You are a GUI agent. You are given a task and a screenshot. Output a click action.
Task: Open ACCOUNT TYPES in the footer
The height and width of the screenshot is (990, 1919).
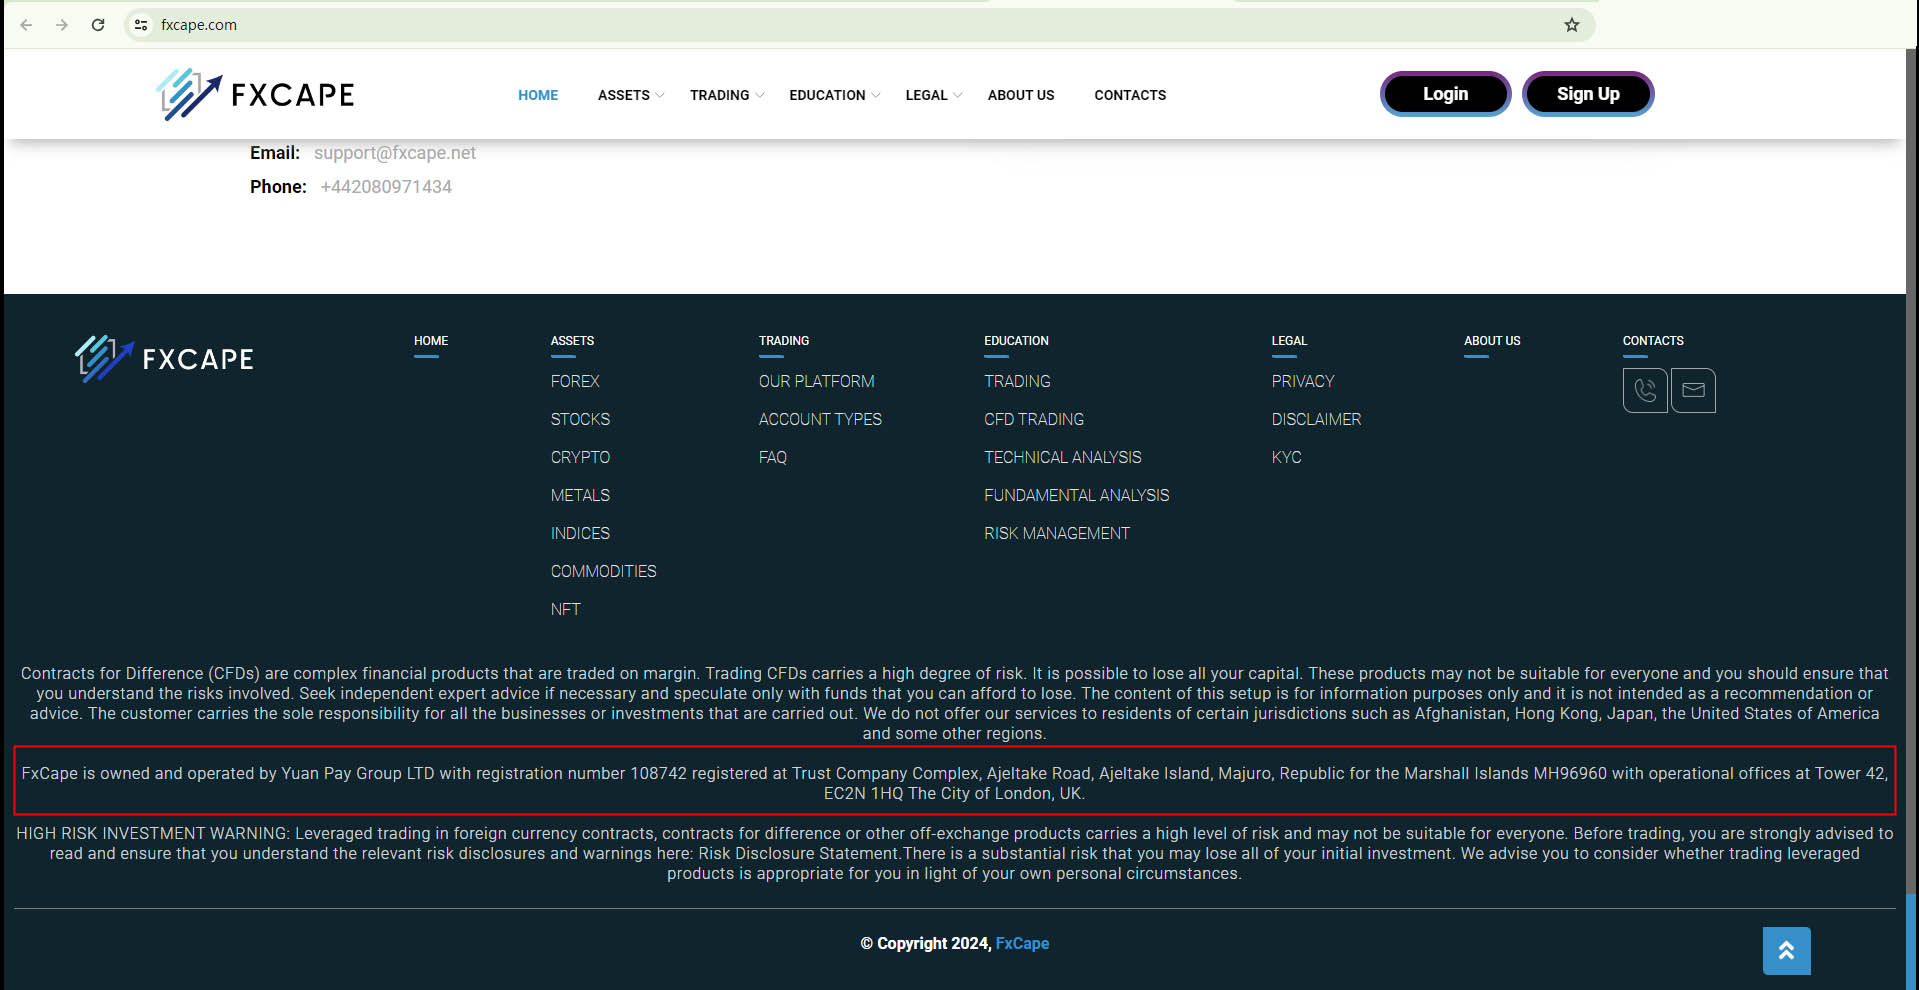(820, 419)
